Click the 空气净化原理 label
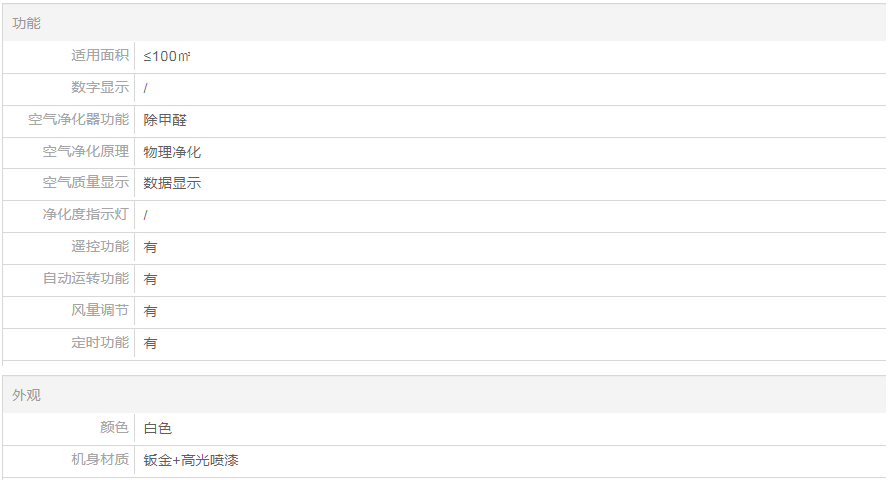Viewport: 891px width, 480px height. (x=86, y=152)
